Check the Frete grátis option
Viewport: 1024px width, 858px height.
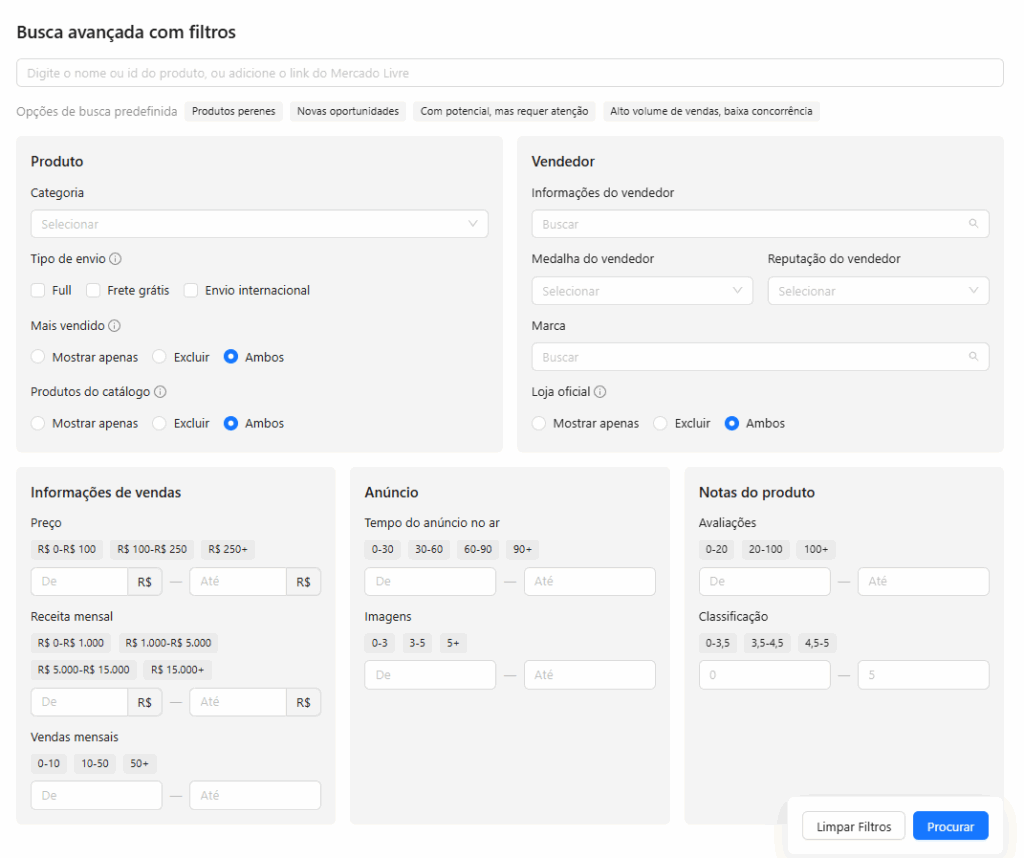(x=93, y=291)
